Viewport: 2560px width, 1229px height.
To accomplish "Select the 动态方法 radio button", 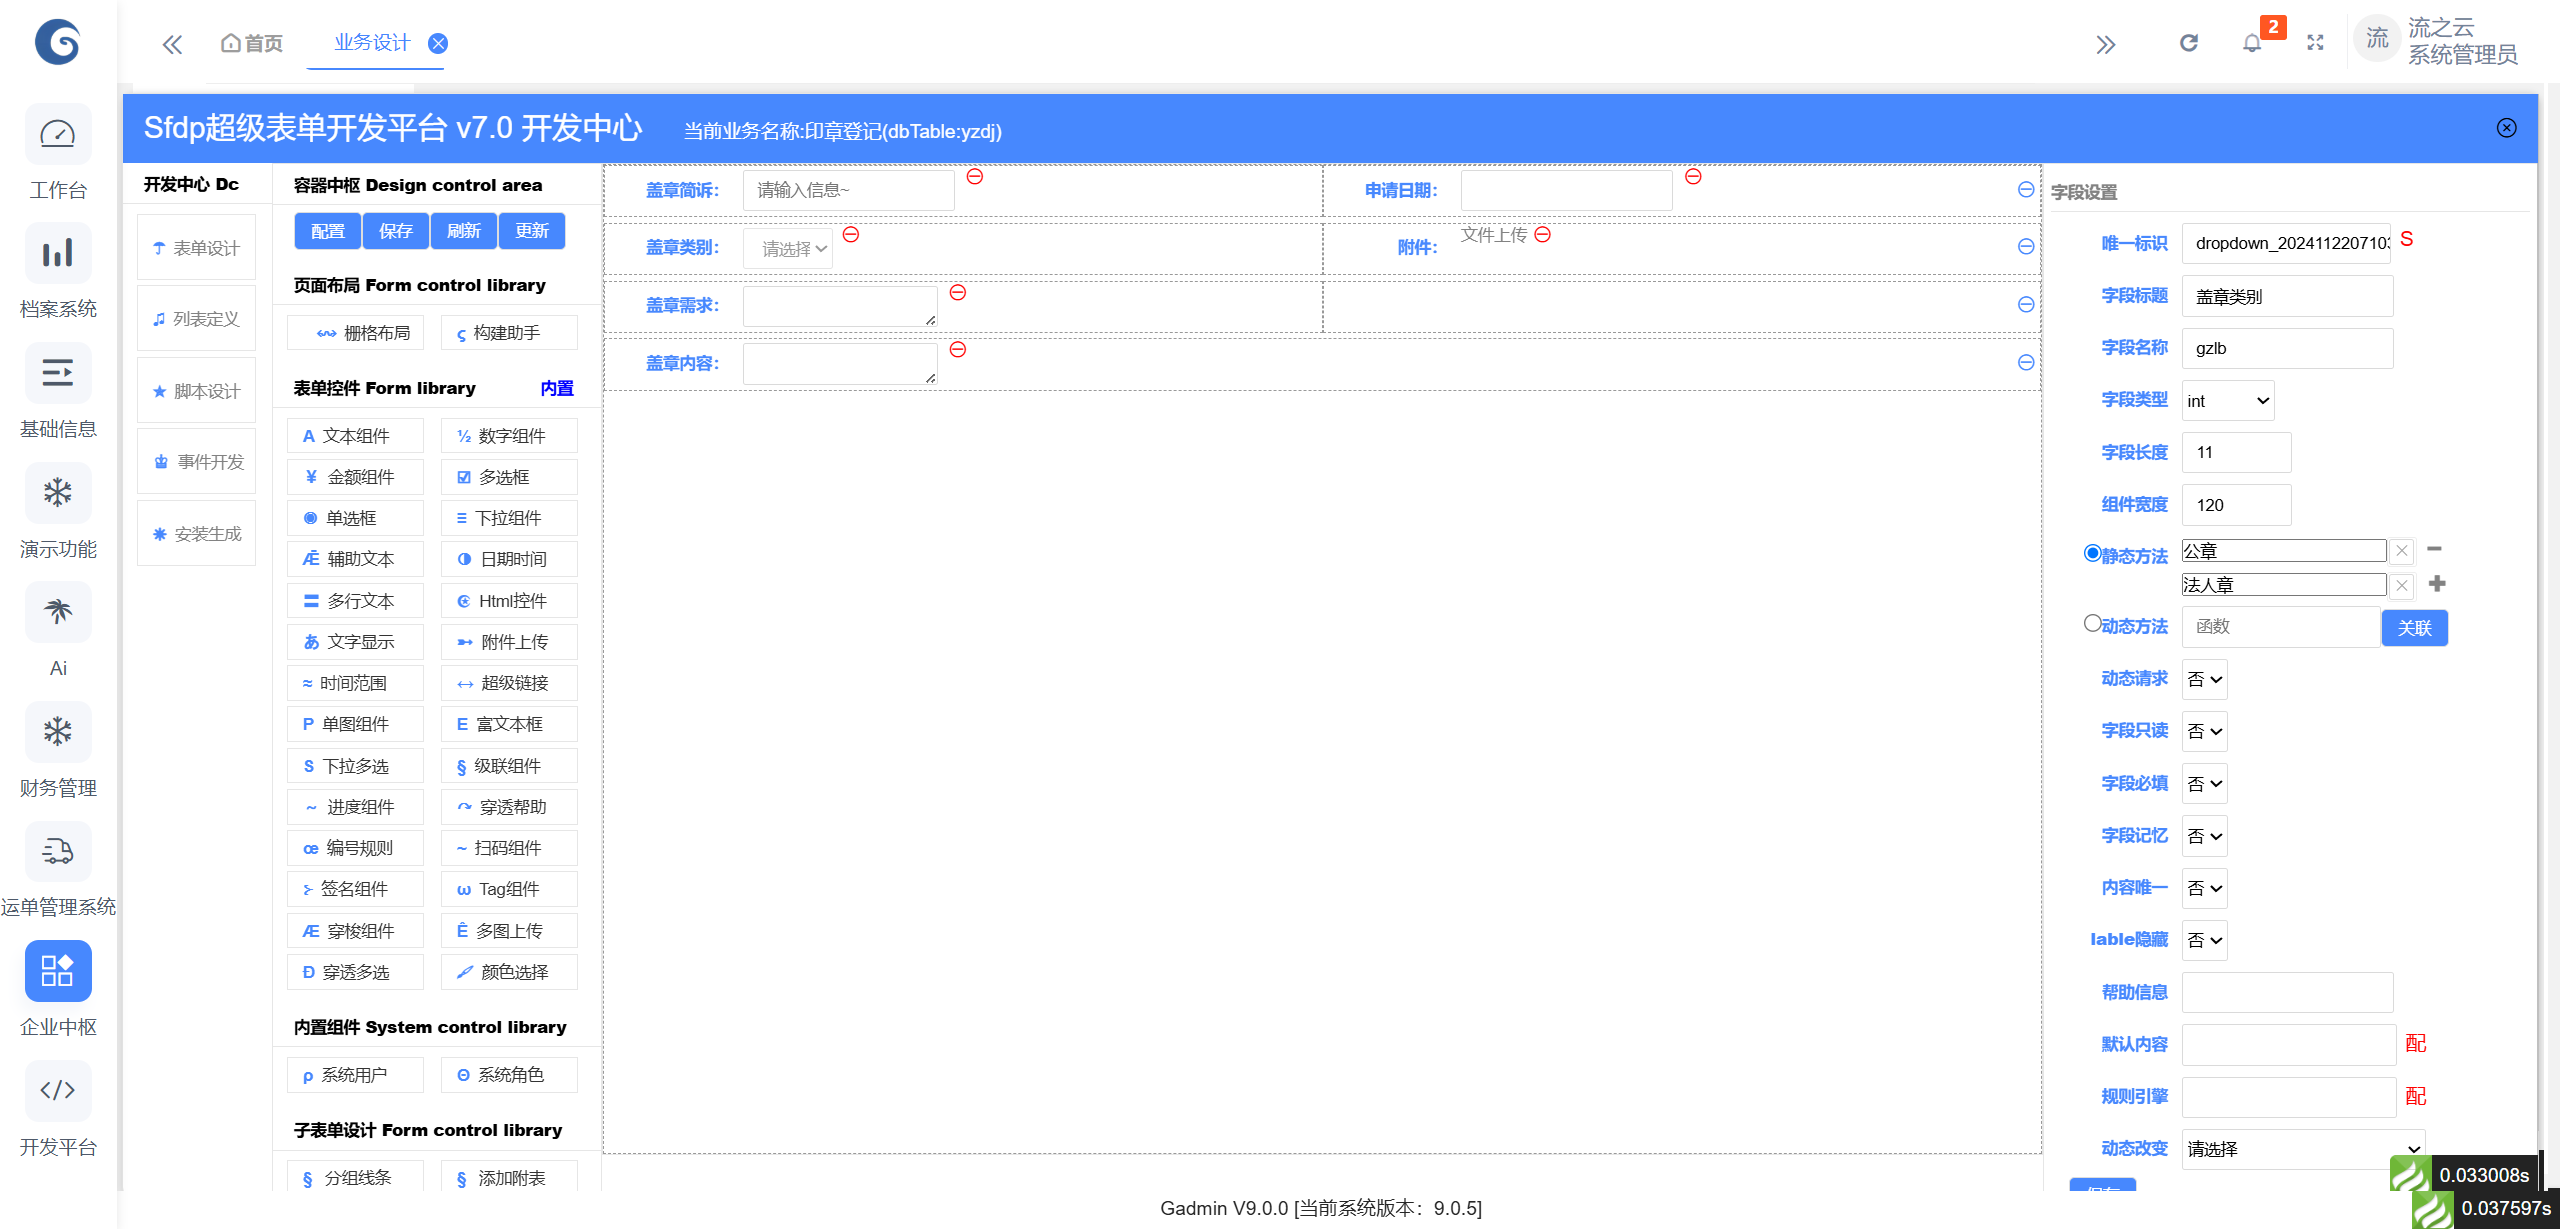I will pos(2092,623).
